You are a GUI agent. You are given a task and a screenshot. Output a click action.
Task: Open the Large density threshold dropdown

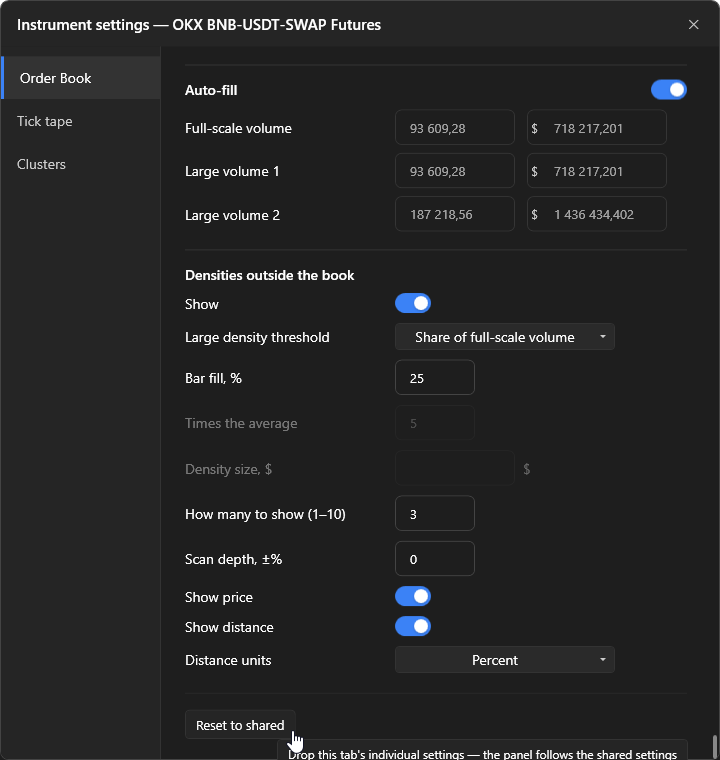tap(505, 337)
